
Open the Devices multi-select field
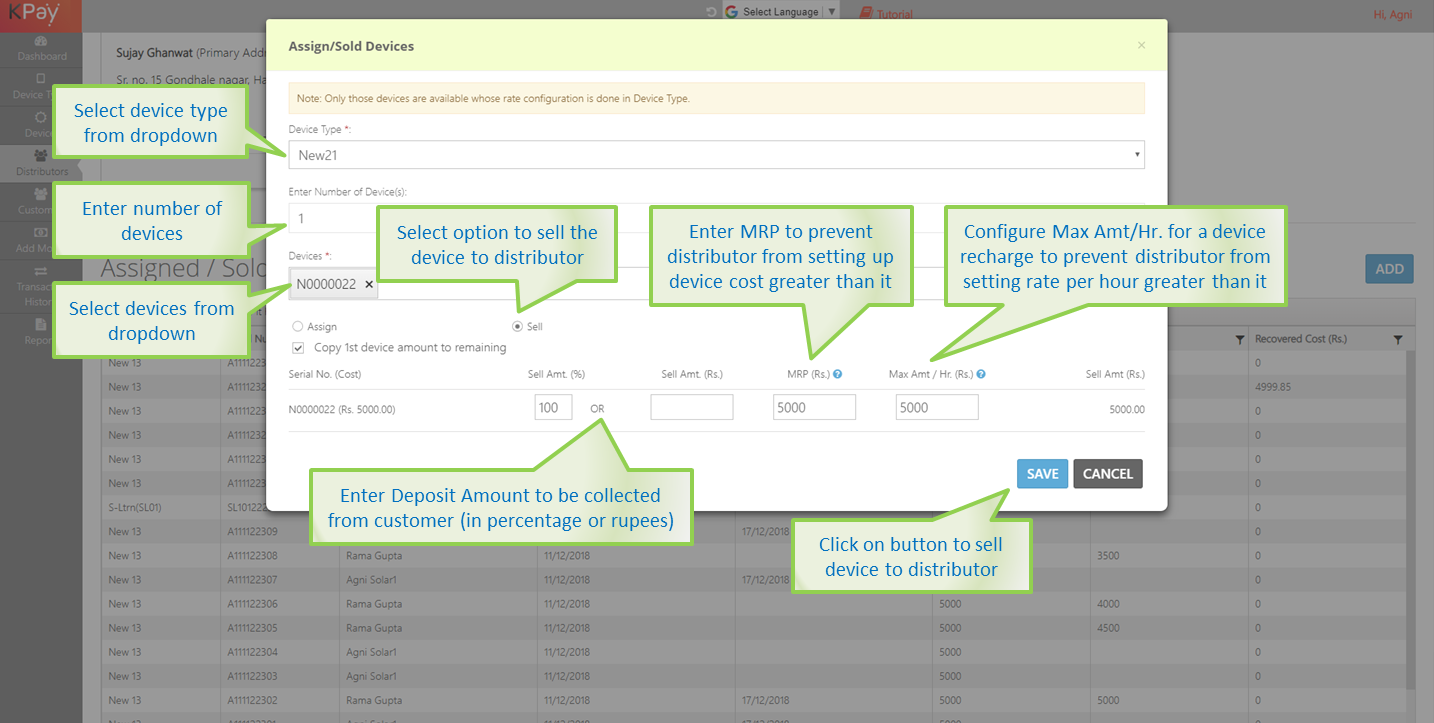pyautogui.click(x=760, y=285)
